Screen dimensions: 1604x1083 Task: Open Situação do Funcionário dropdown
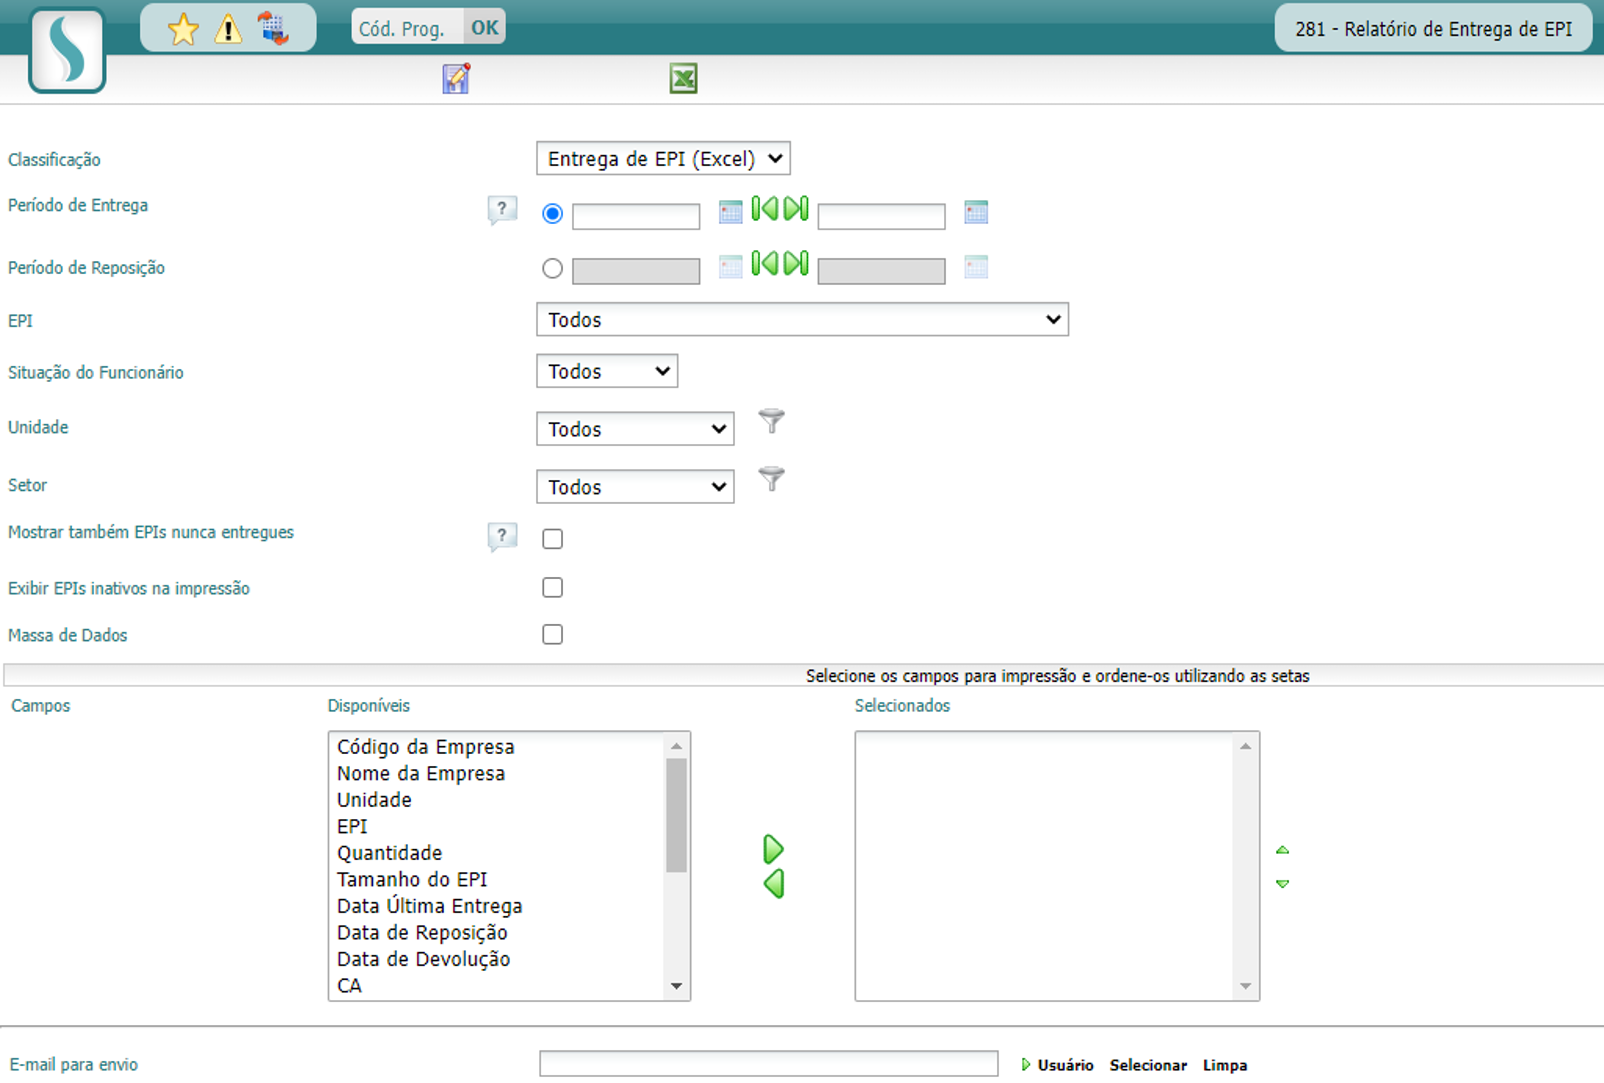[607, 372]
